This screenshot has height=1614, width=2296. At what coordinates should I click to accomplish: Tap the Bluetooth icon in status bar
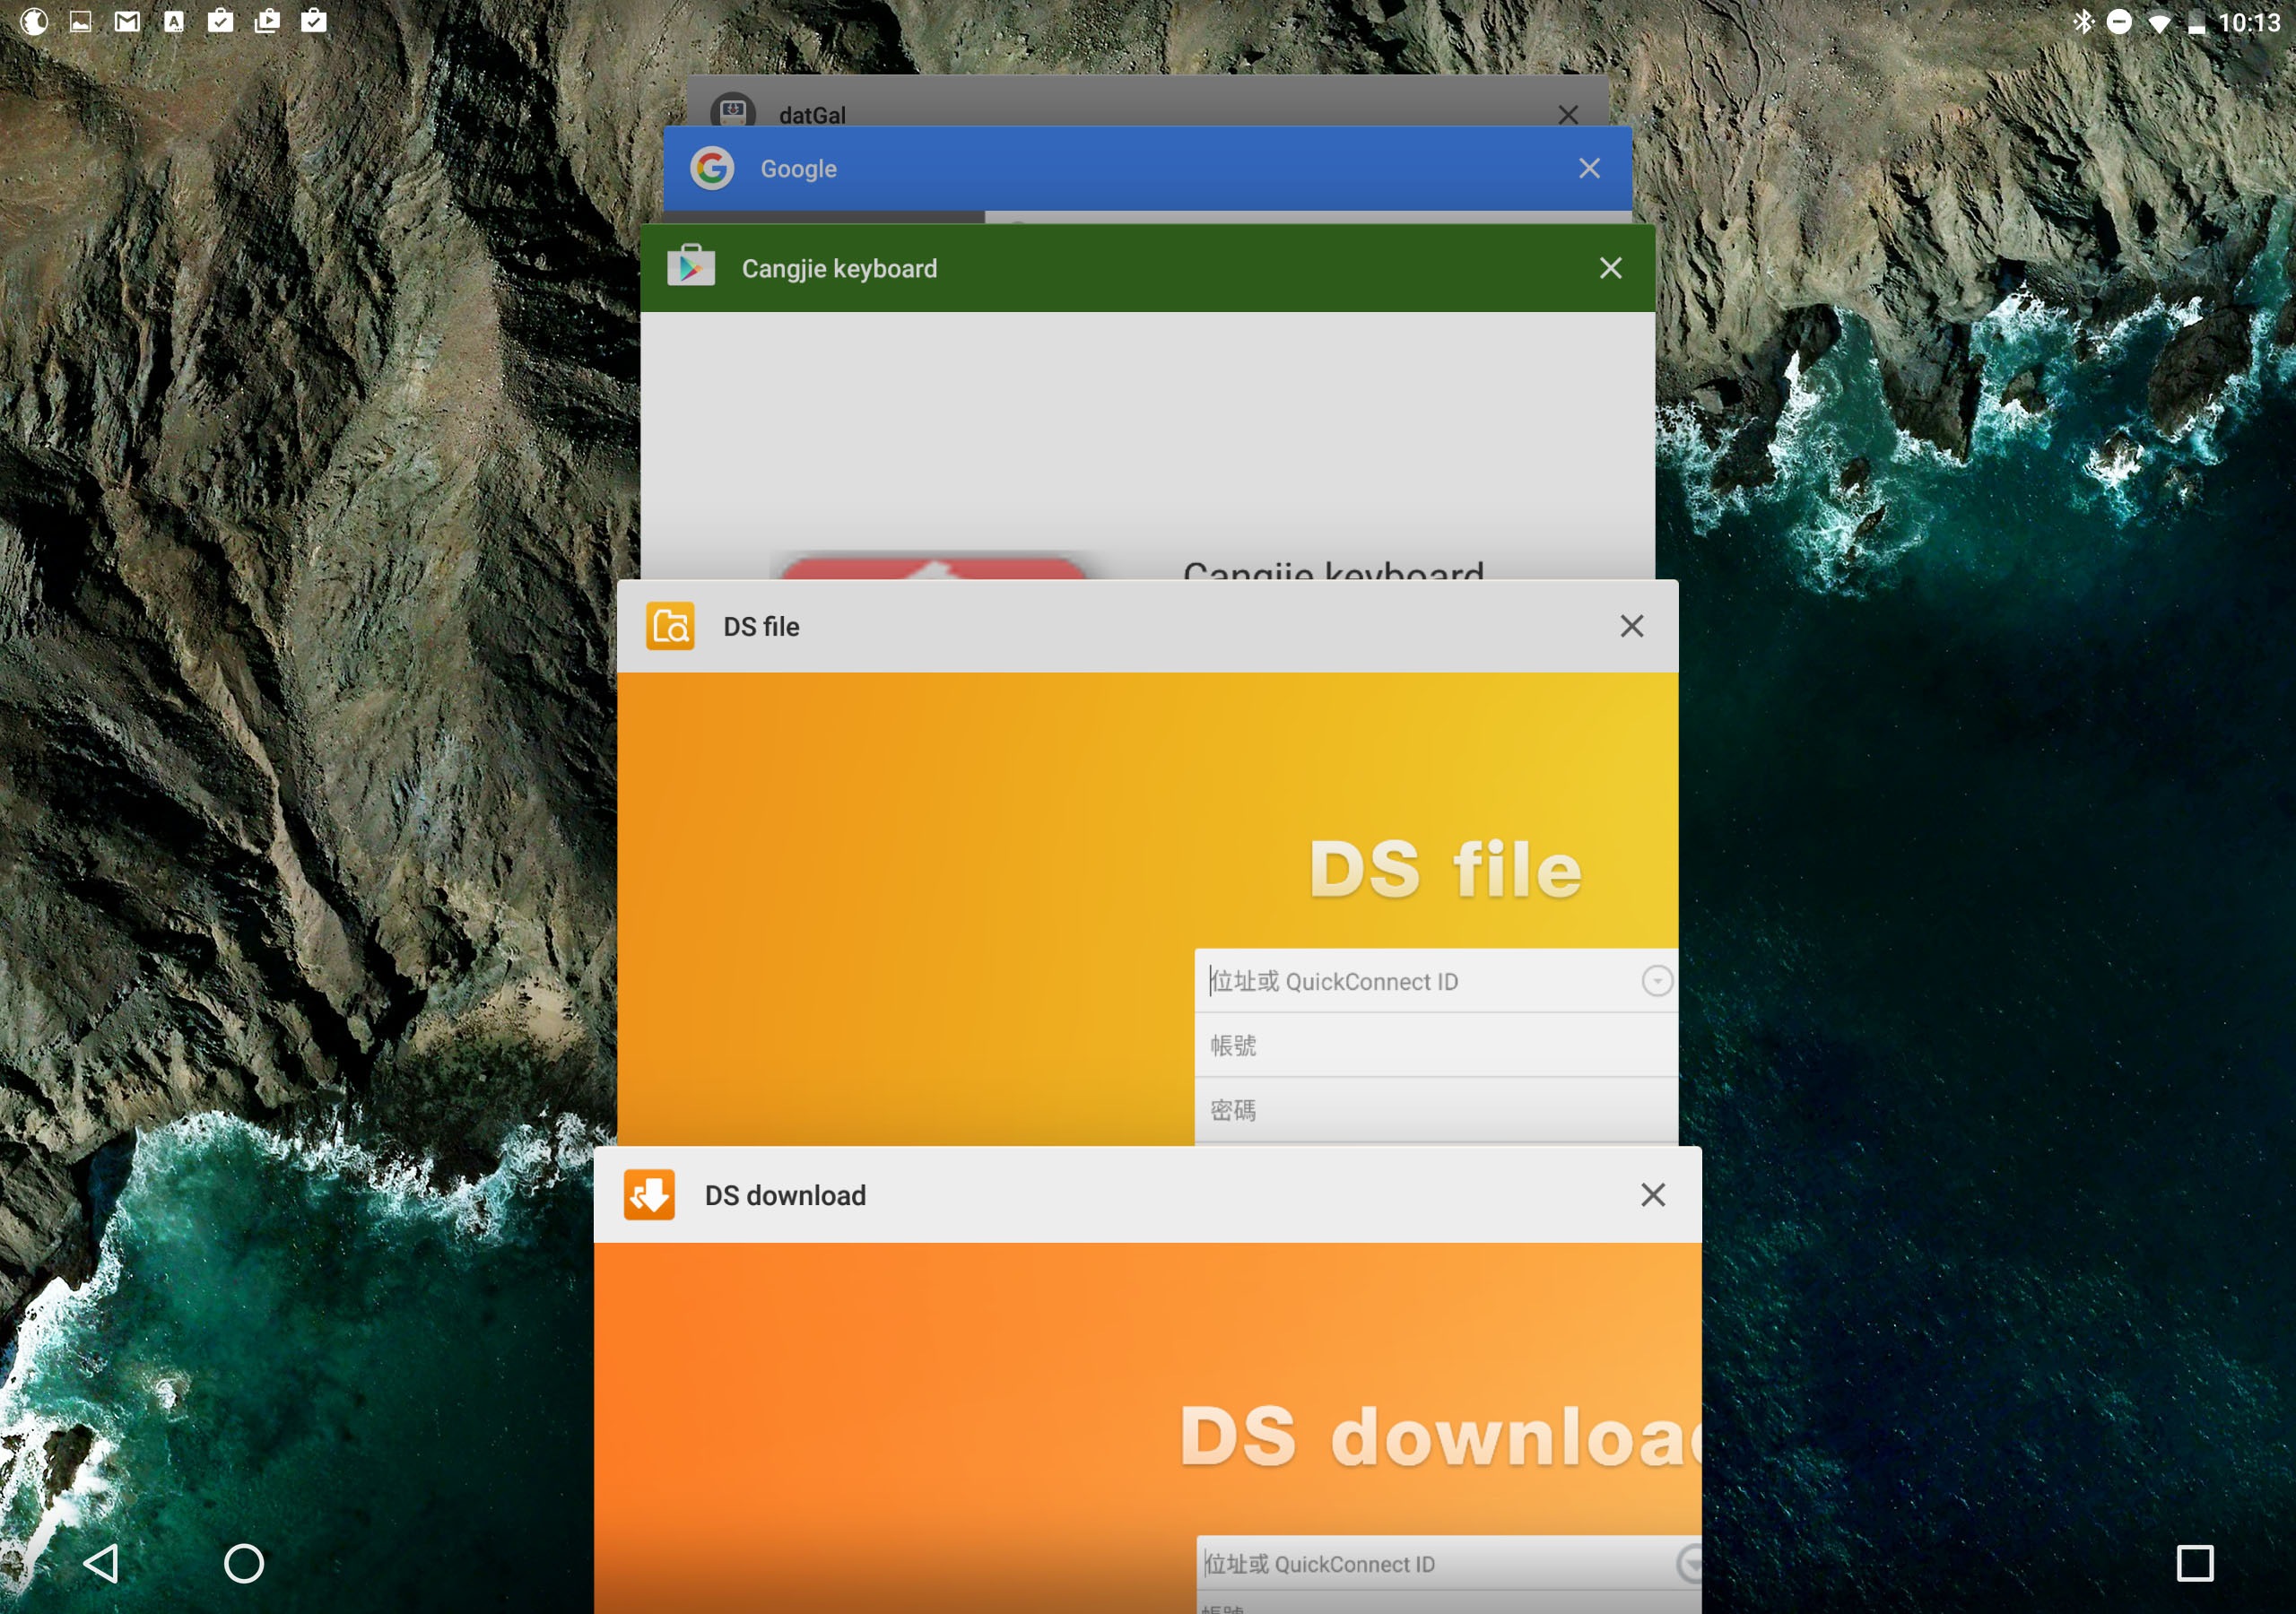click(x=2083, y=21)
